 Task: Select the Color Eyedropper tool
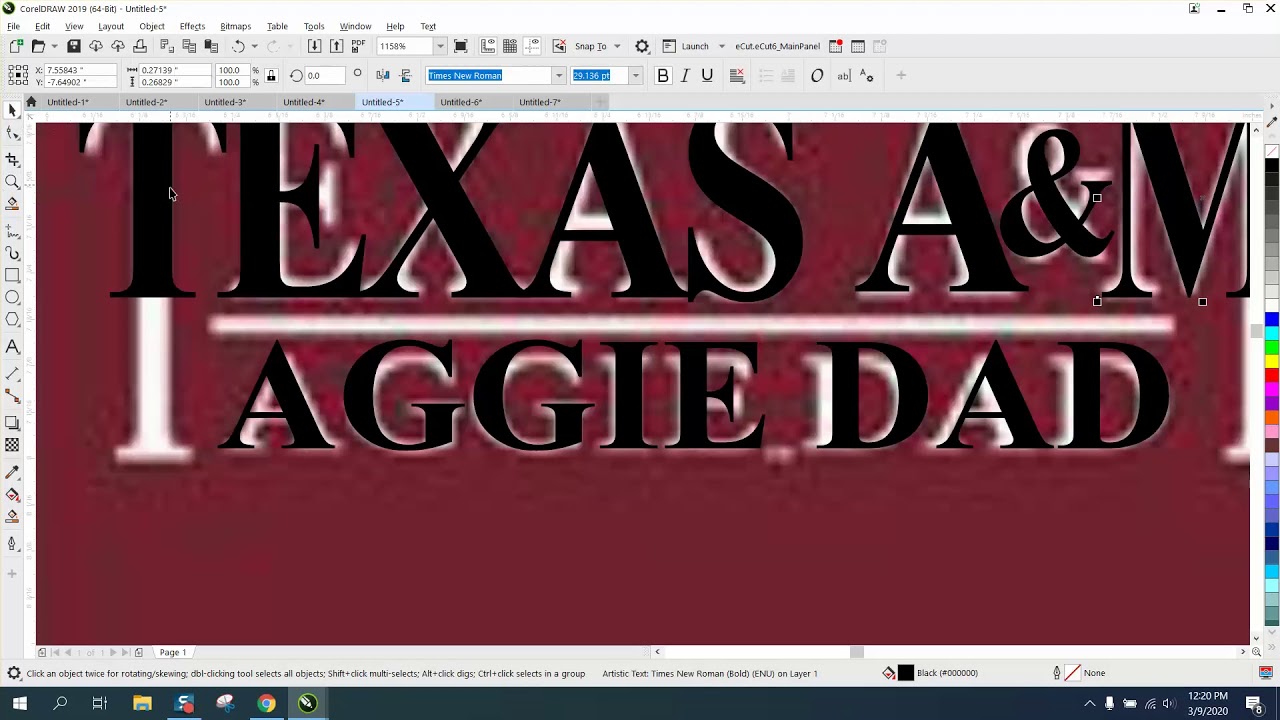(x=12, y=472)
